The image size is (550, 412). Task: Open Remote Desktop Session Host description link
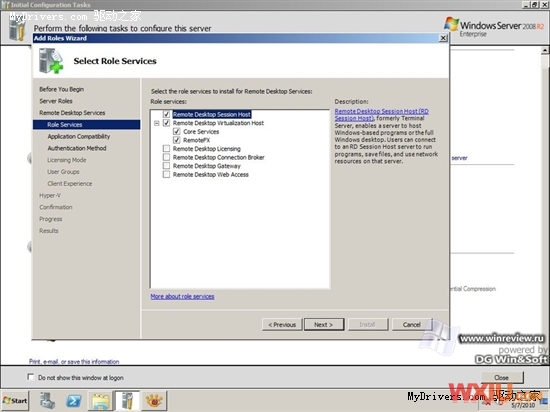tap(381, 115)
